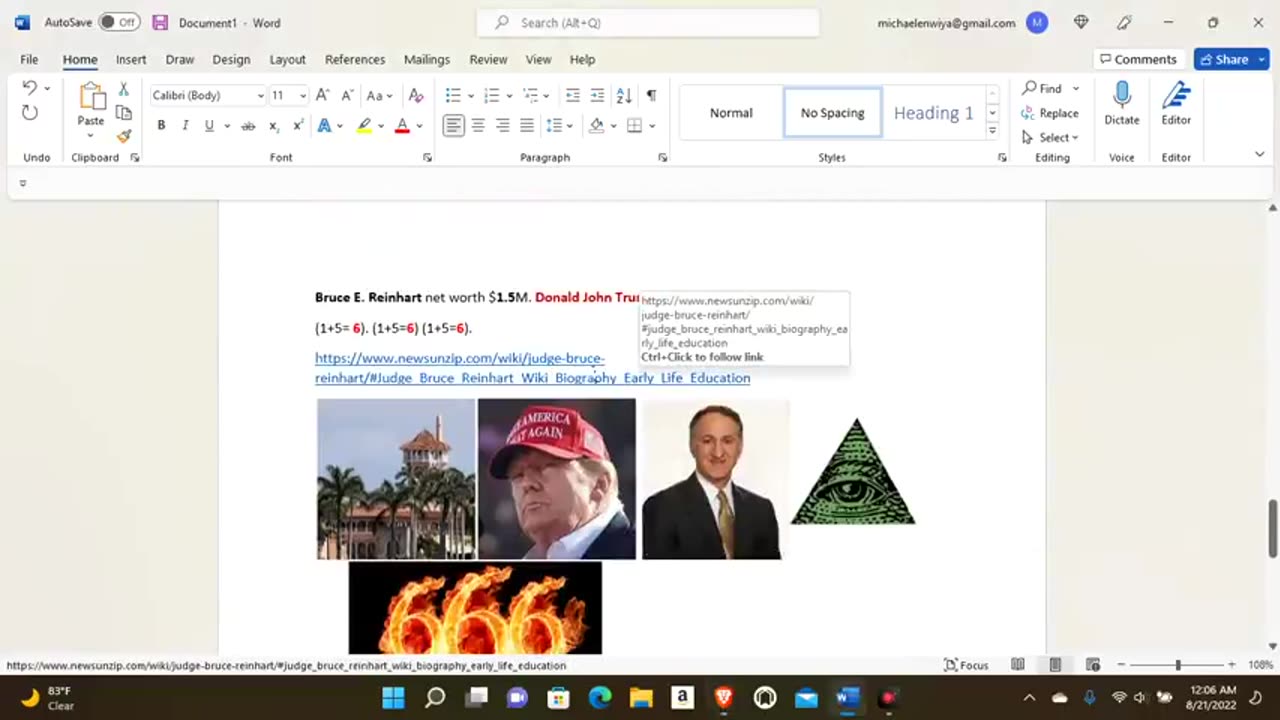Apply the Normal style

click(731, 113)
